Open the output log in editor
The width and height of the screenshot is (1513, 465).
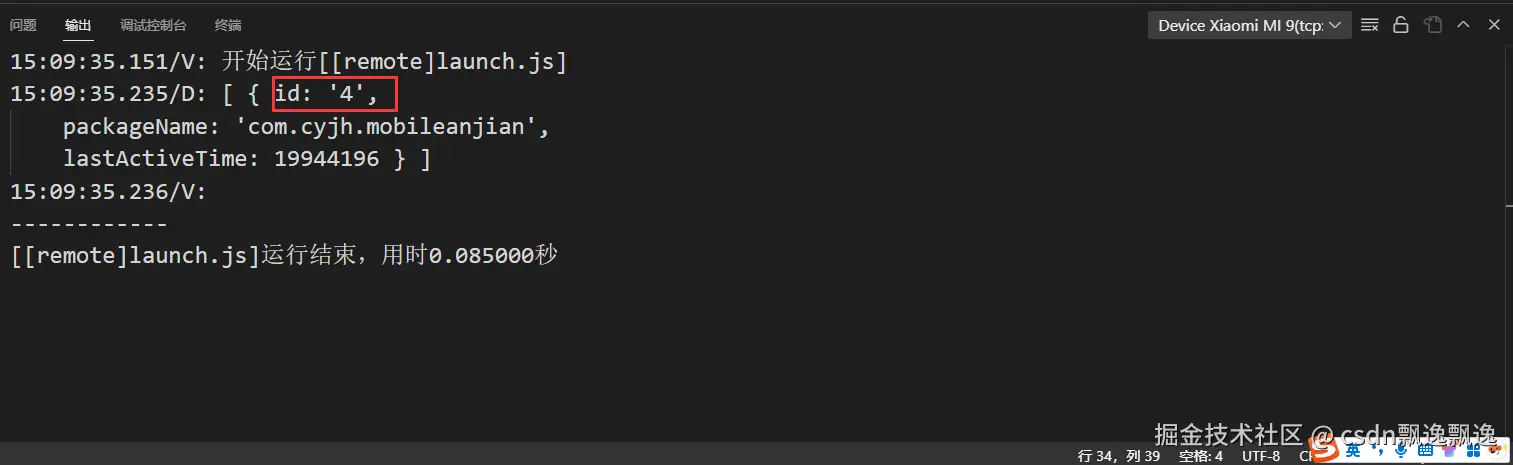[1433, 25]
